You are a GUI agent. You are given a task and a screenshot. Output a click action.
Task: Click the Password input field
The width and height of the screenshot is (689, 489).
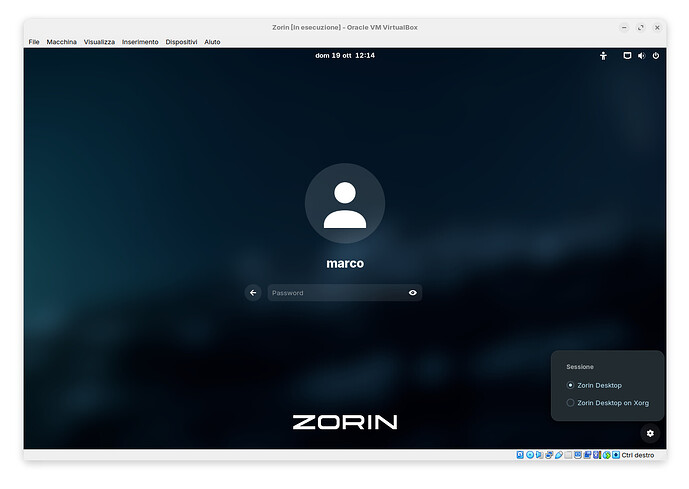[336, 293]
